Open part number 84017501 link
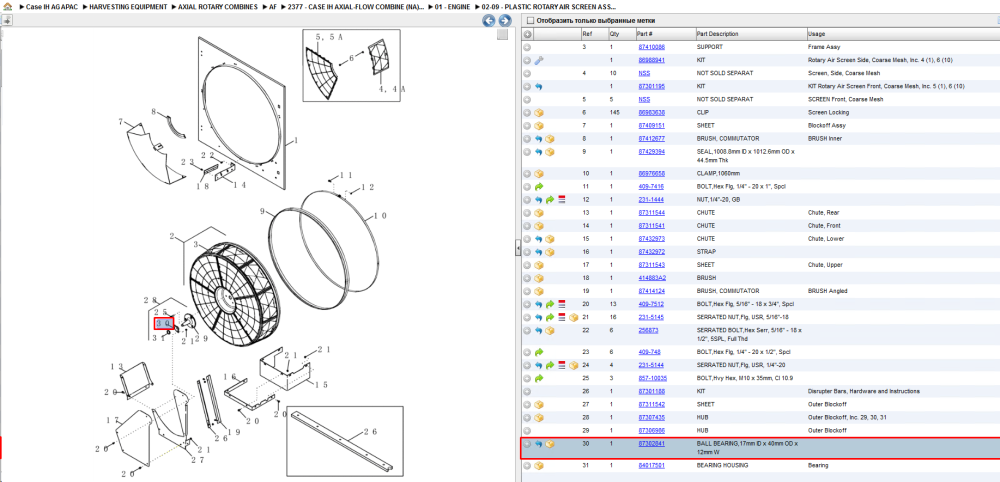The height and width of the screenshot is (482, 1000). click(651, 466)
